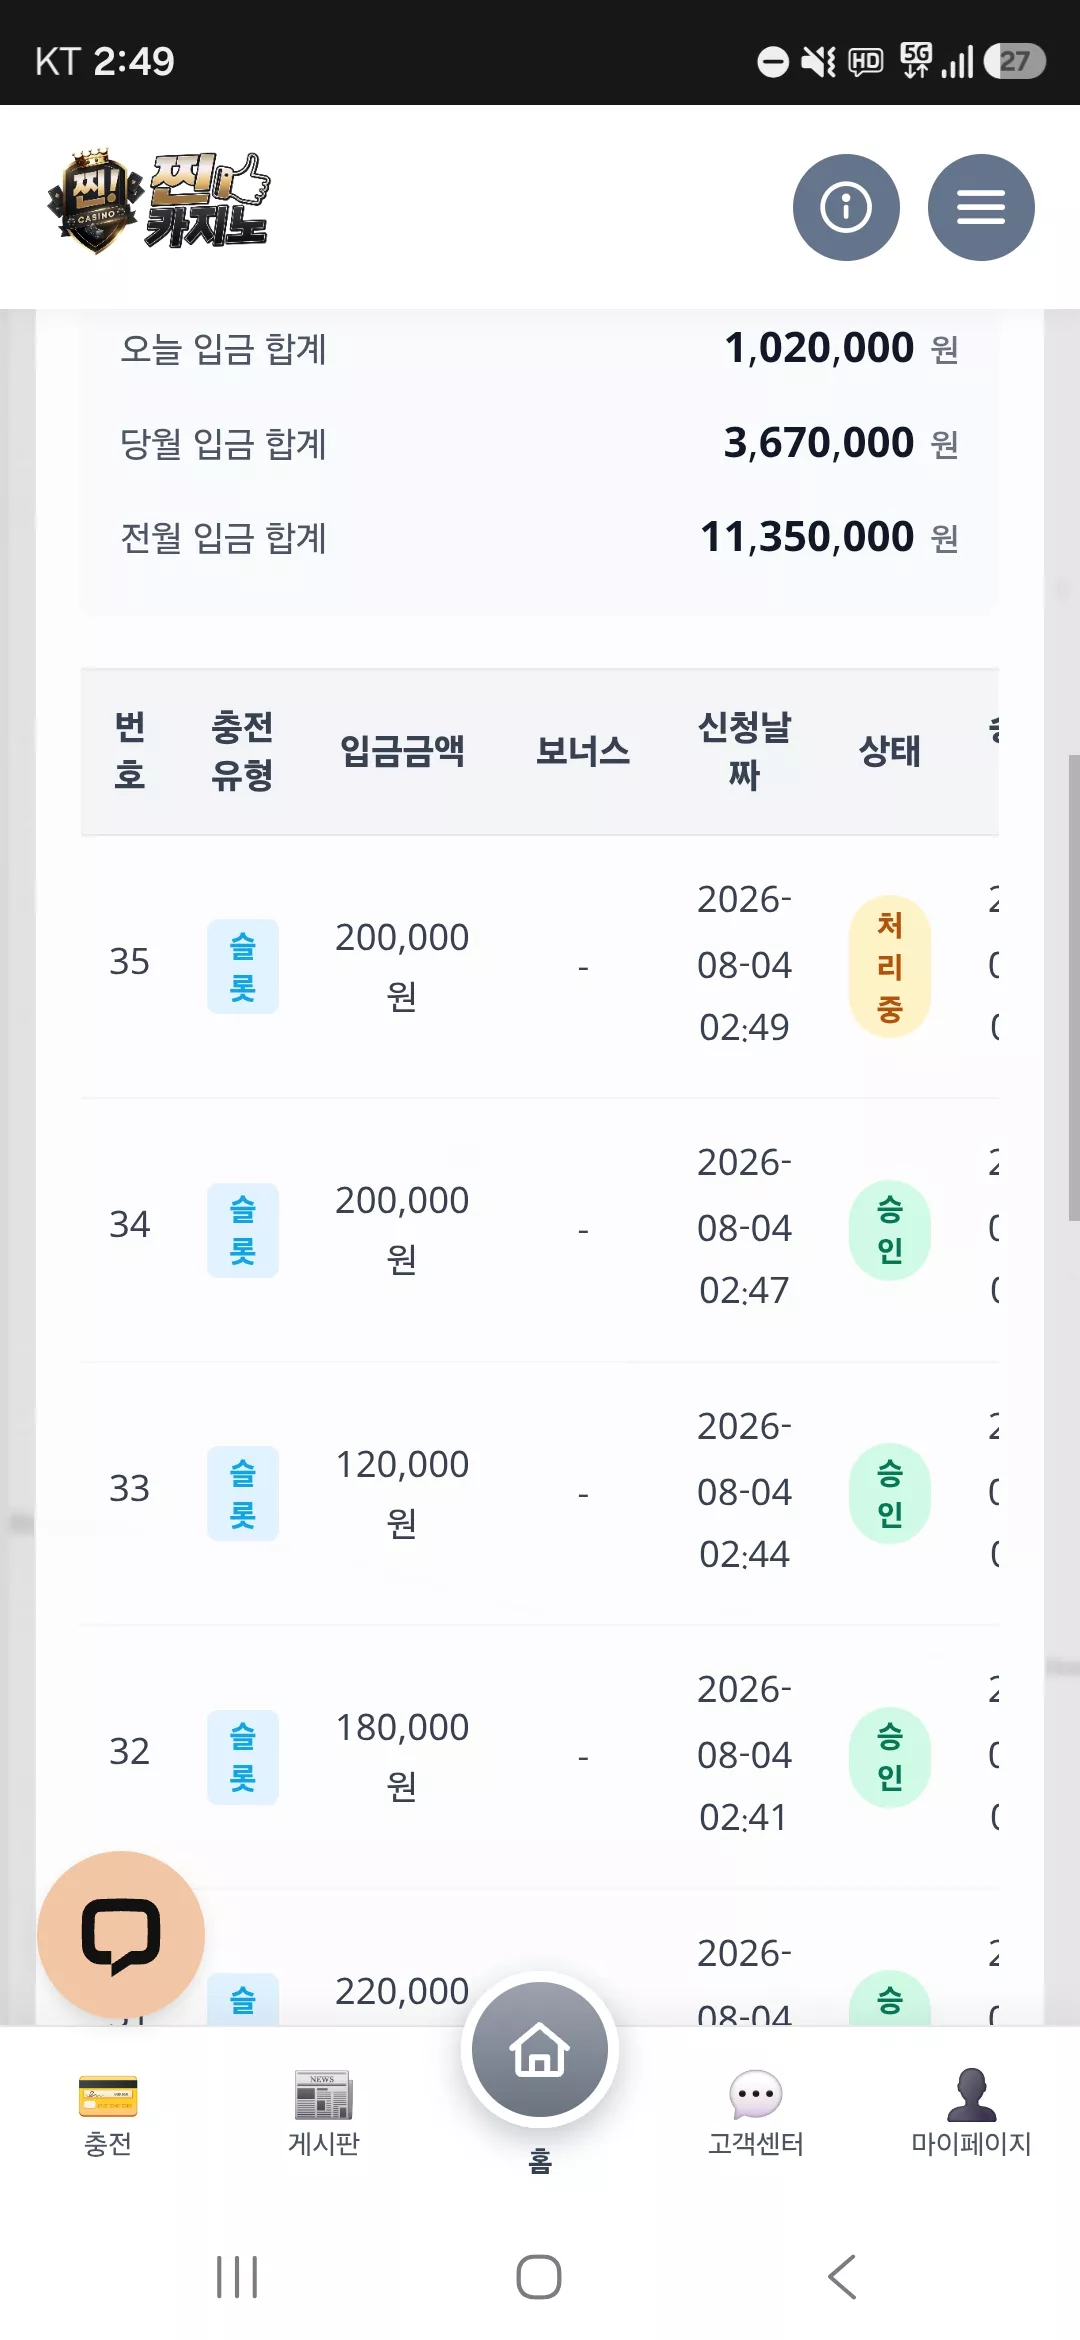This screenshot has height=2340, width=1080.
Task: Select the 슬롯 tag in row 33
Action: (243, 1493)
